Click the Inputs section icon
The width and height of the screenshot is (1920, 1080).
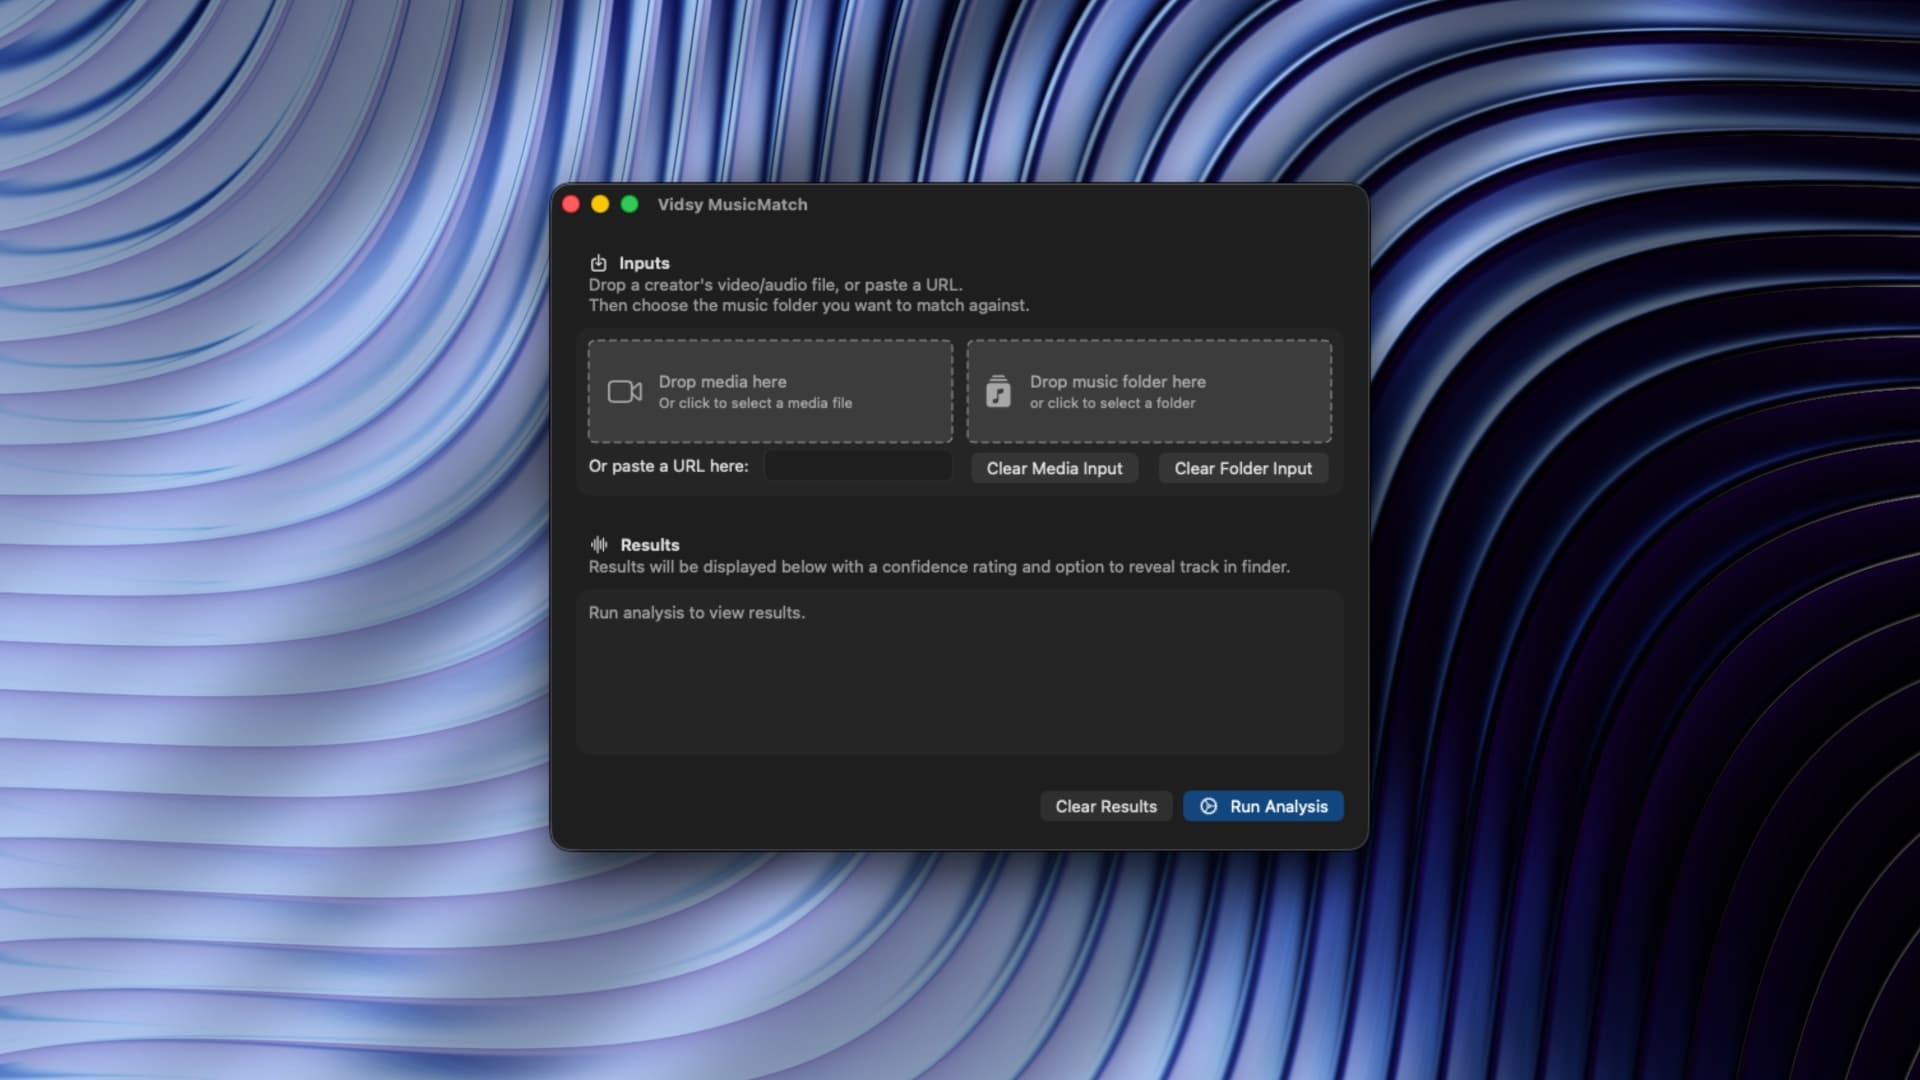[598, 262]
